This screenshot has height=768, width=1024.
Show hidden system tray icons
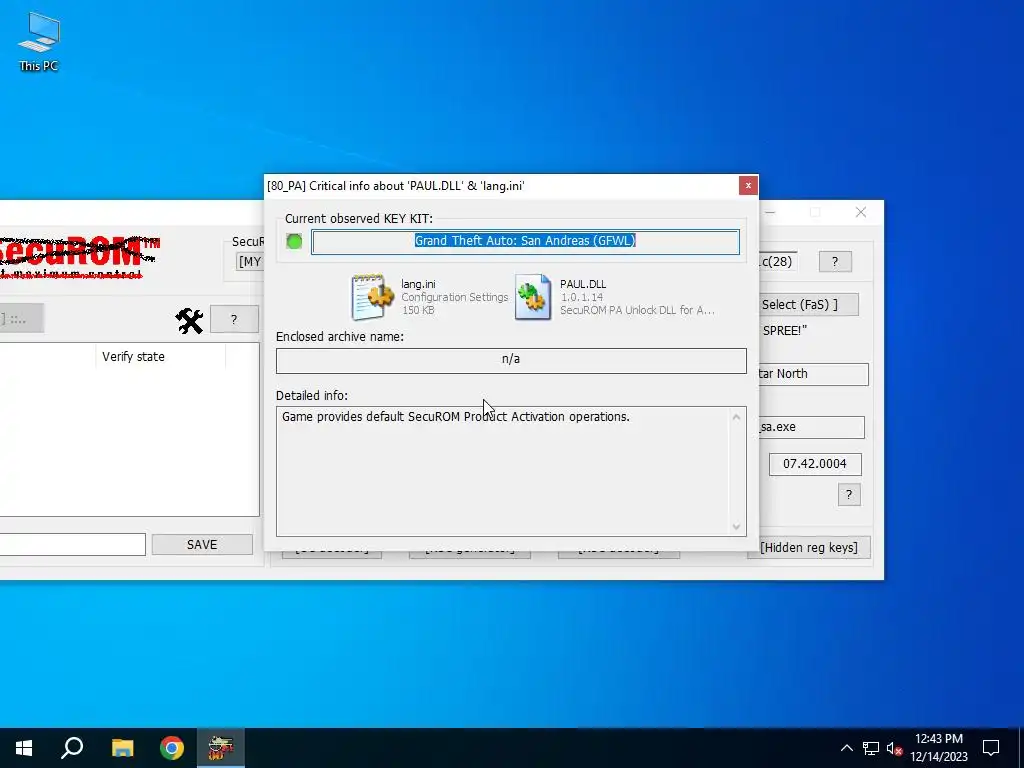(846, 748)
